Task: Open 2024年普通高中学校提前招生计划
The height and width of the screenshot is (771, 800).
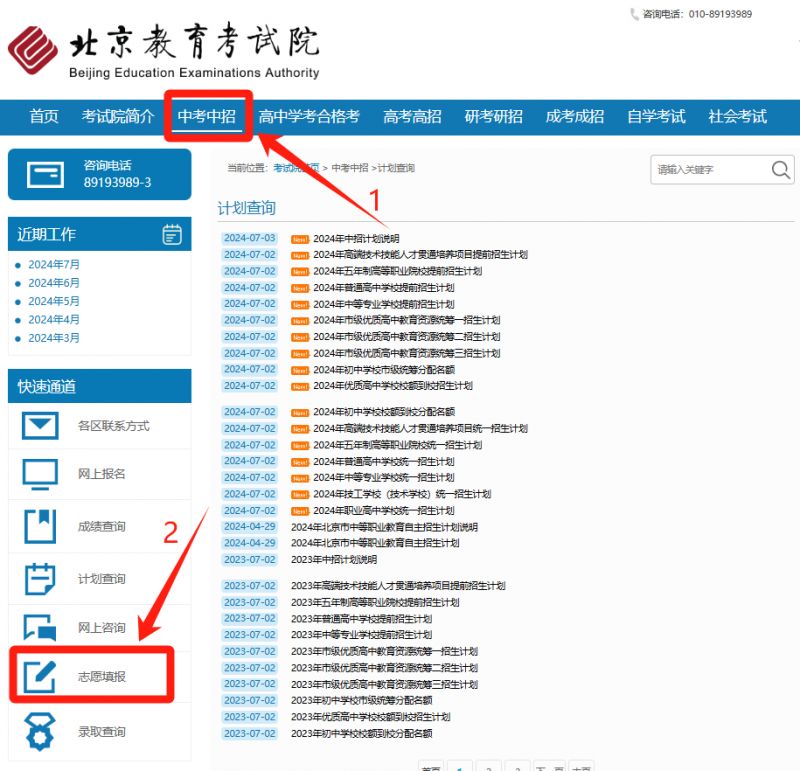Action: (384, 288)
